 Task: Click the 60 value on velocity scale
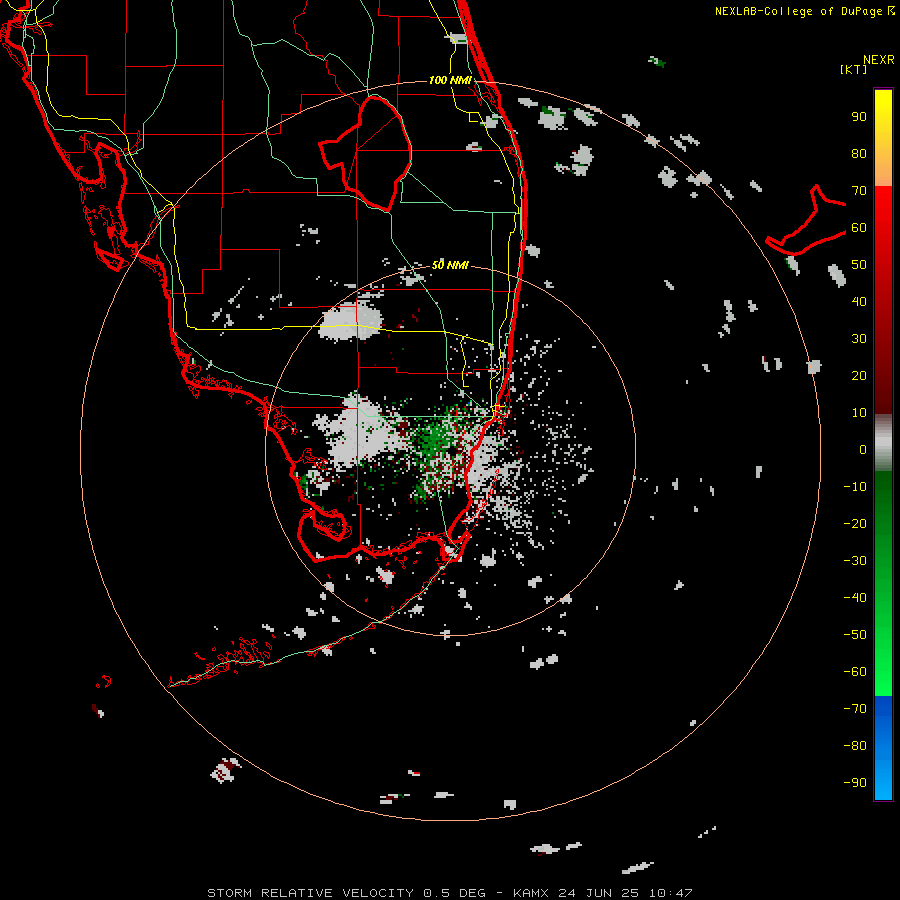click(859, 228)
